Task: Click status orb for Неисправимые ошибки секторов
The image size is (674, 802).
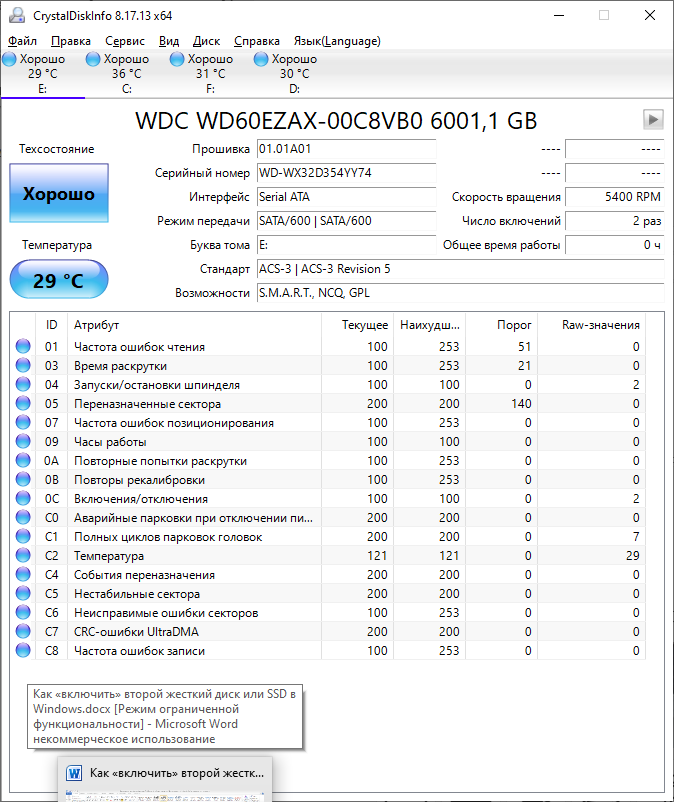Action: click(x=23, y=612)
